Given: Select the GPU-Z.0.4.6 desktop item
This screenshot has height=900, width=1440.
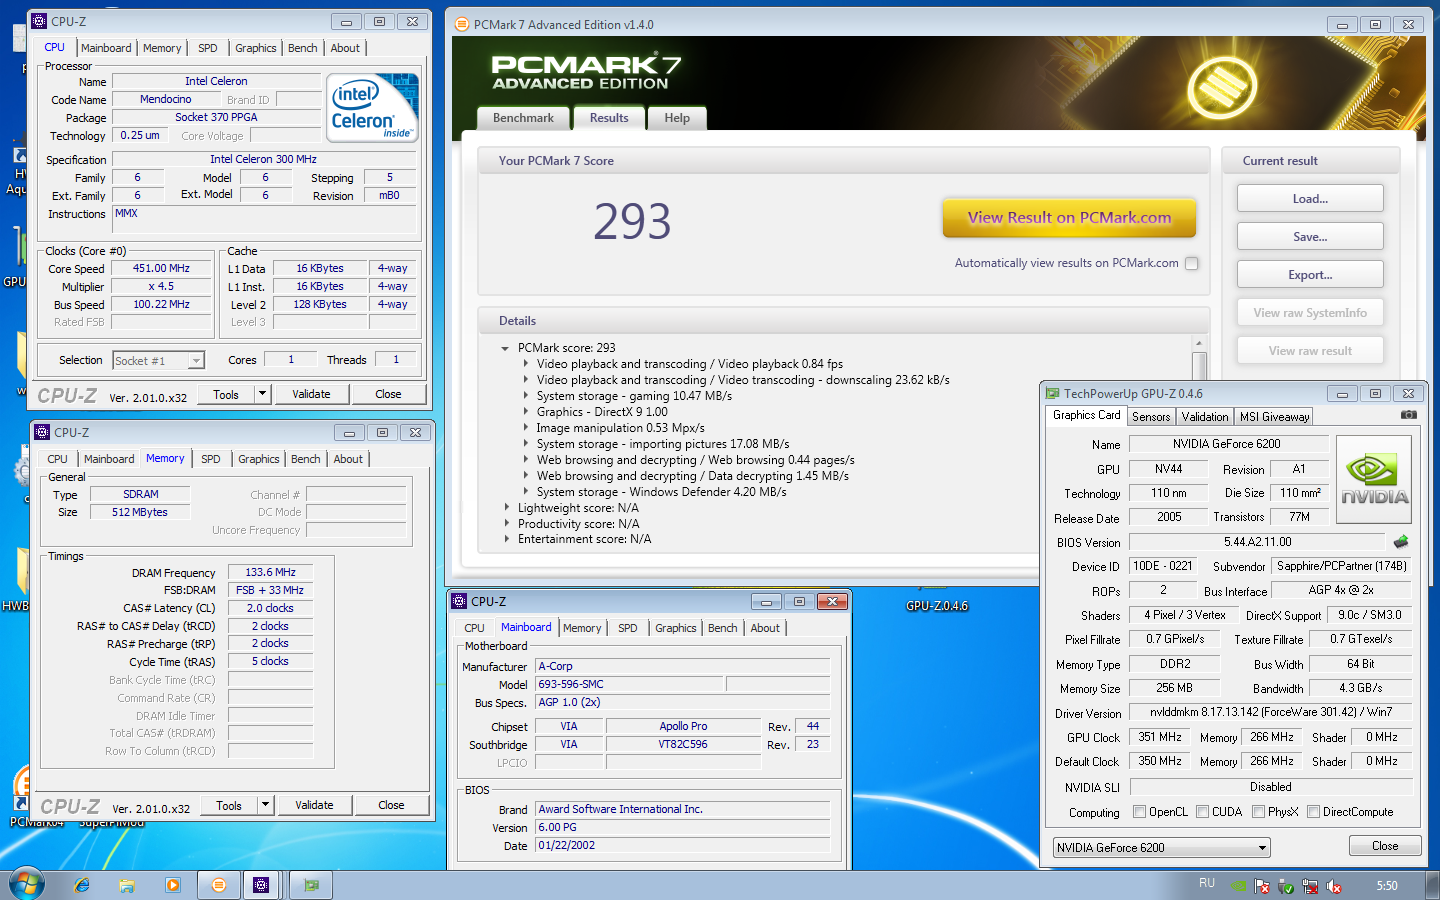Looking at the screenshot, I should click(x=937, y=605).
